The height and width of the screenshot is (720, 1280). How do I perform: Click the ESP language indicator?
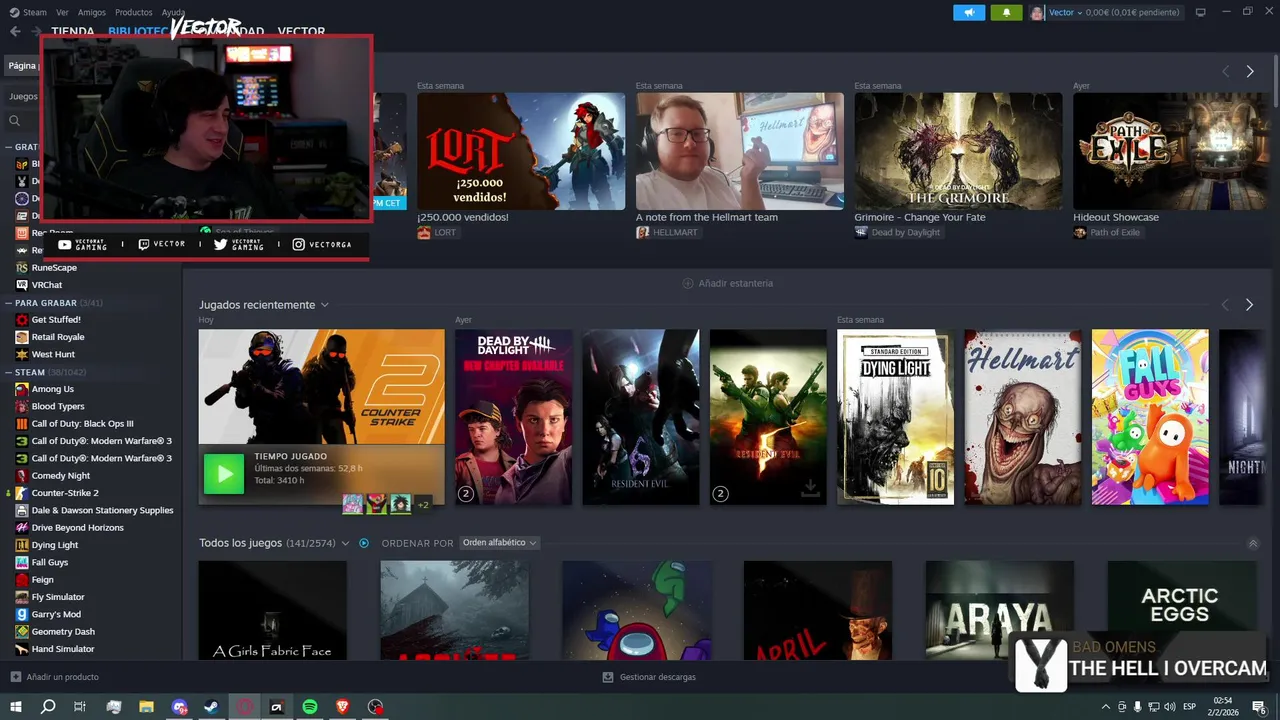tap(1190, 707)
